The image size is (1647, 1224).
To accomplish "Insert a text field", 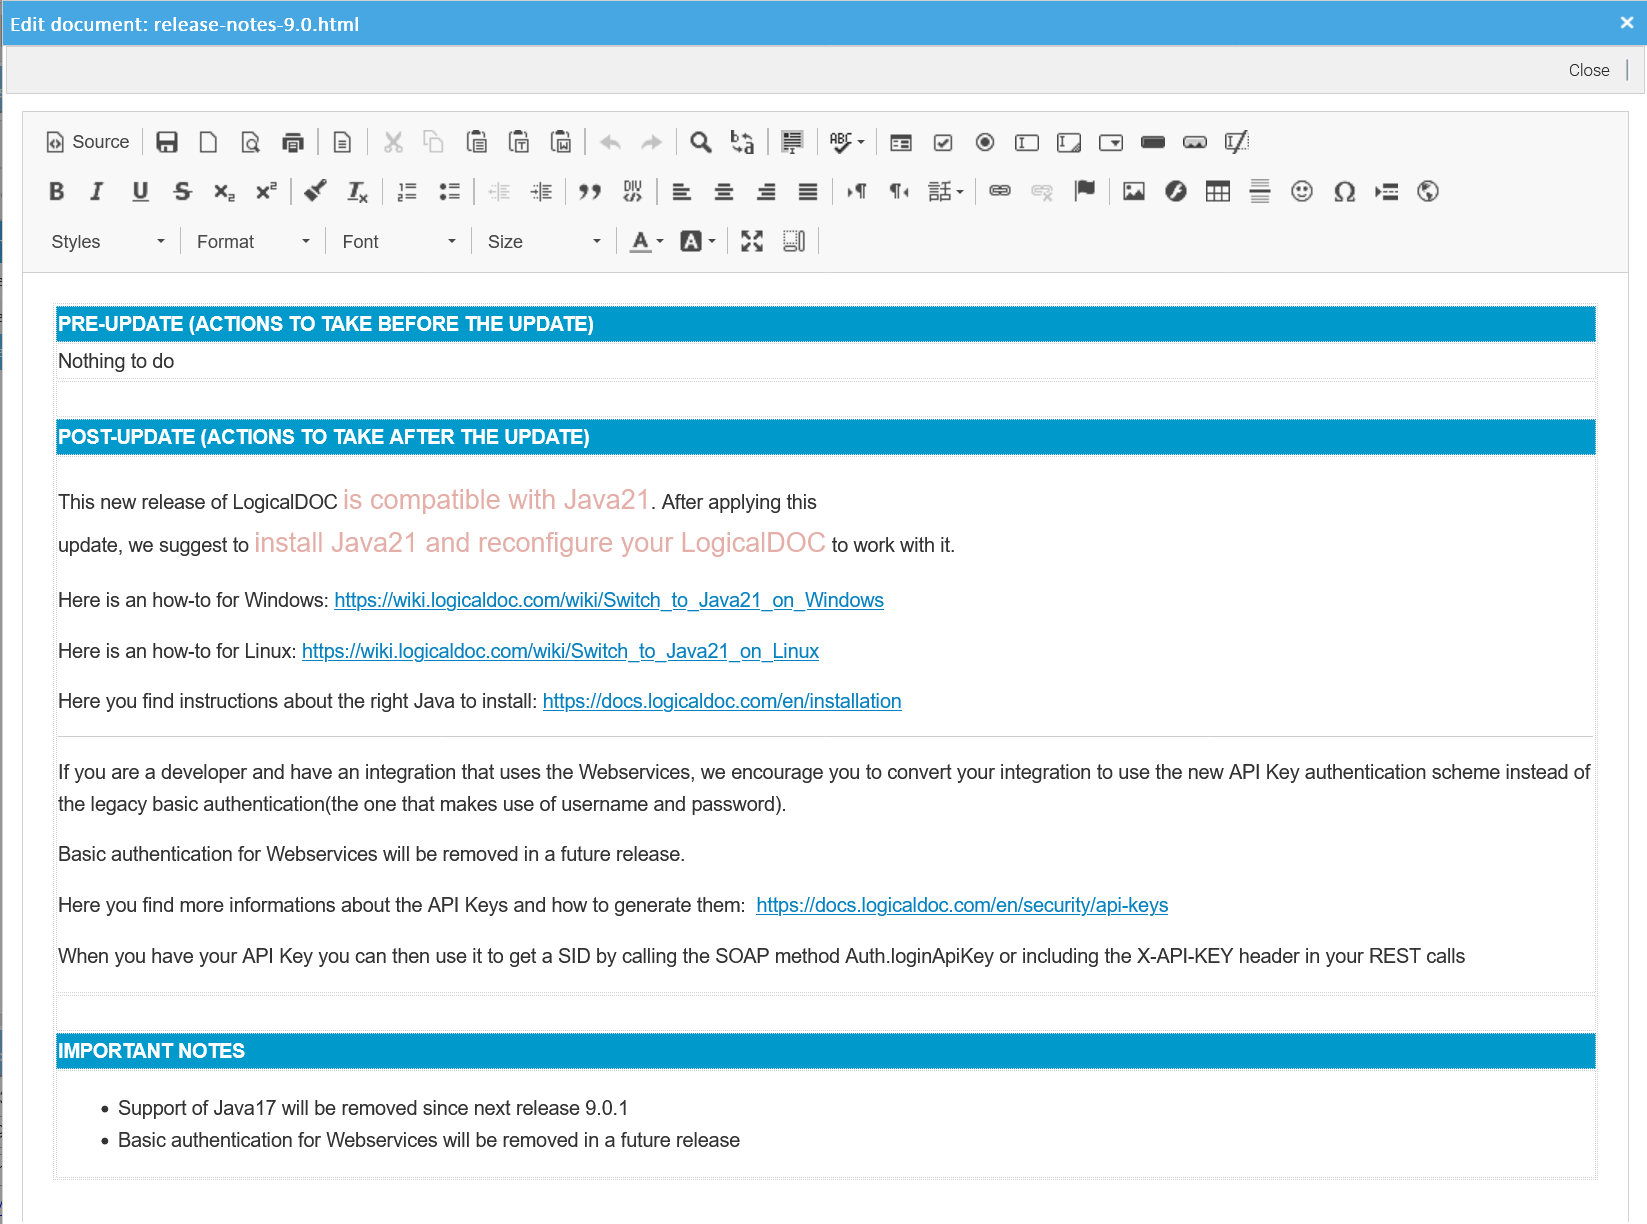I will click(1027, 142).
